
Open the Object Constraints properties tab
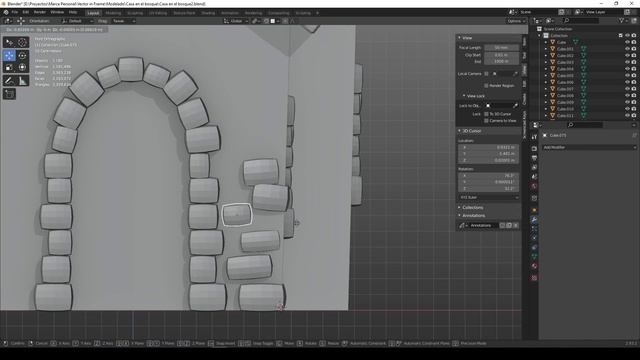534,247
